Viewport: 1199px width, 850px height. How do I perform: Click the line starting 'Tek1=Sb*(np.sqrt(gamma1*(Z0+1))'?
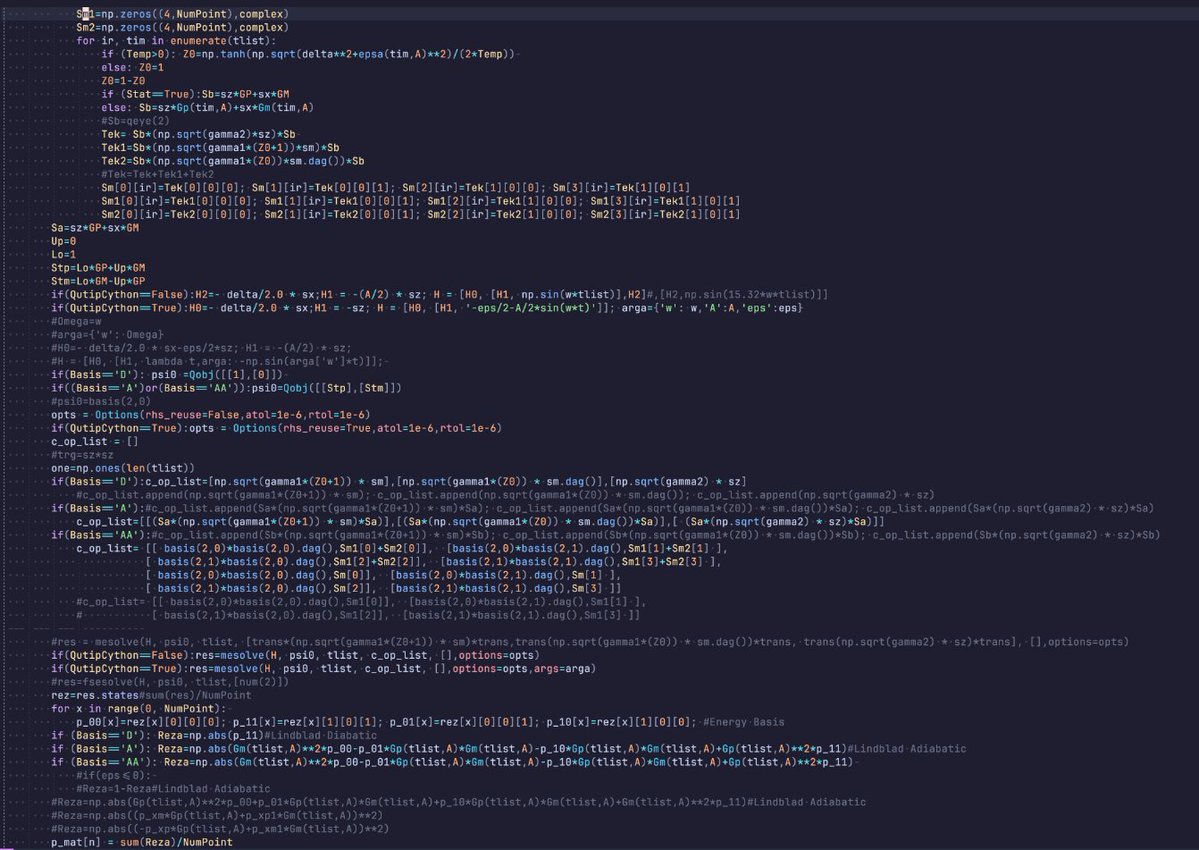tap(220, 148)
